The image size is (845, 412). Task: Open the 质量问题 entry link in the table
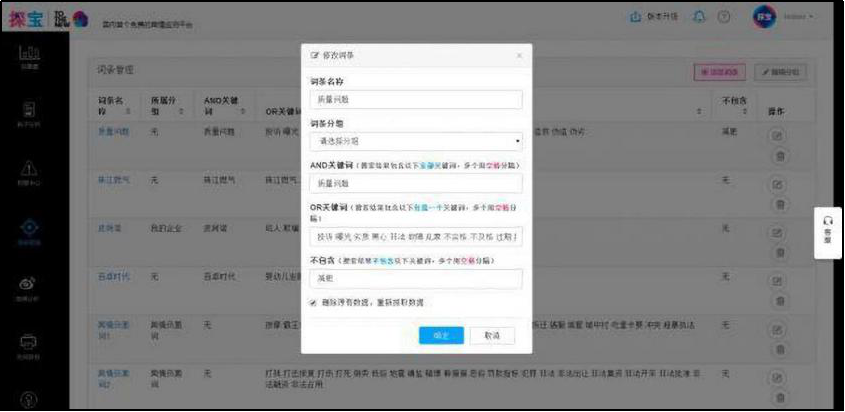coord(114,131)
